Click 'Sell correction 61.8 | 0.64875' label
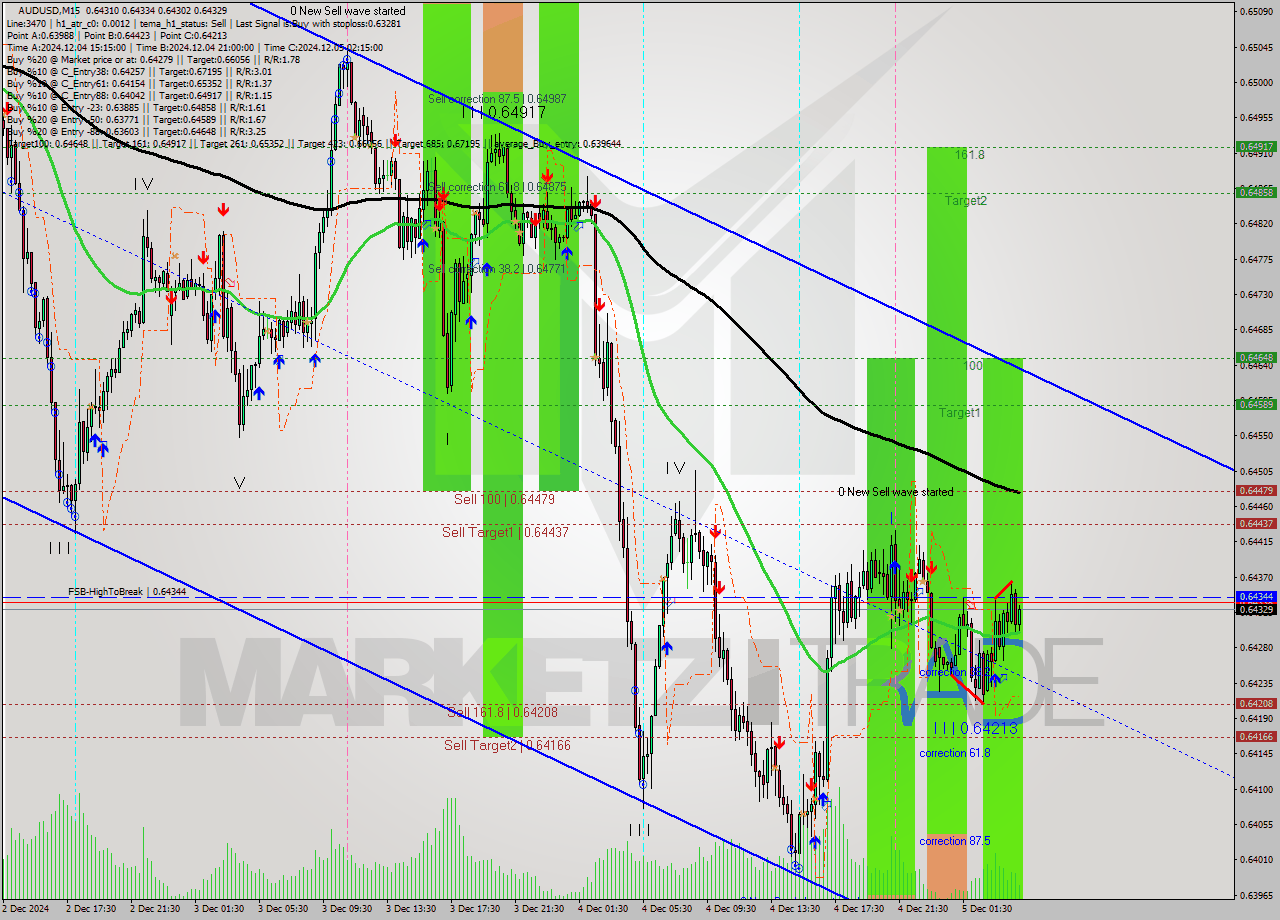The width and height of the screenshot is (1280, 920). point(497,187)
